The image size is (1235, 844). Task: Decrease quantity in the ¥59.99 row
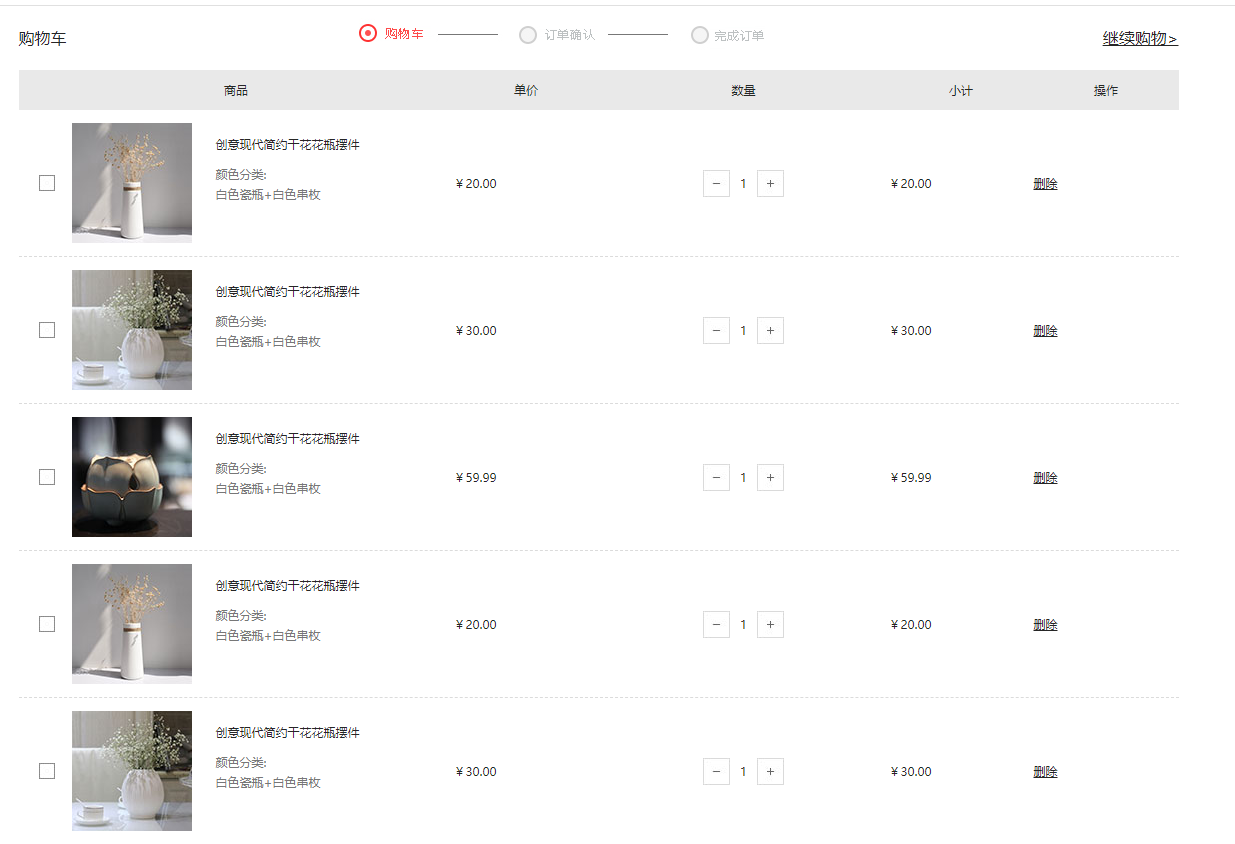716,477
